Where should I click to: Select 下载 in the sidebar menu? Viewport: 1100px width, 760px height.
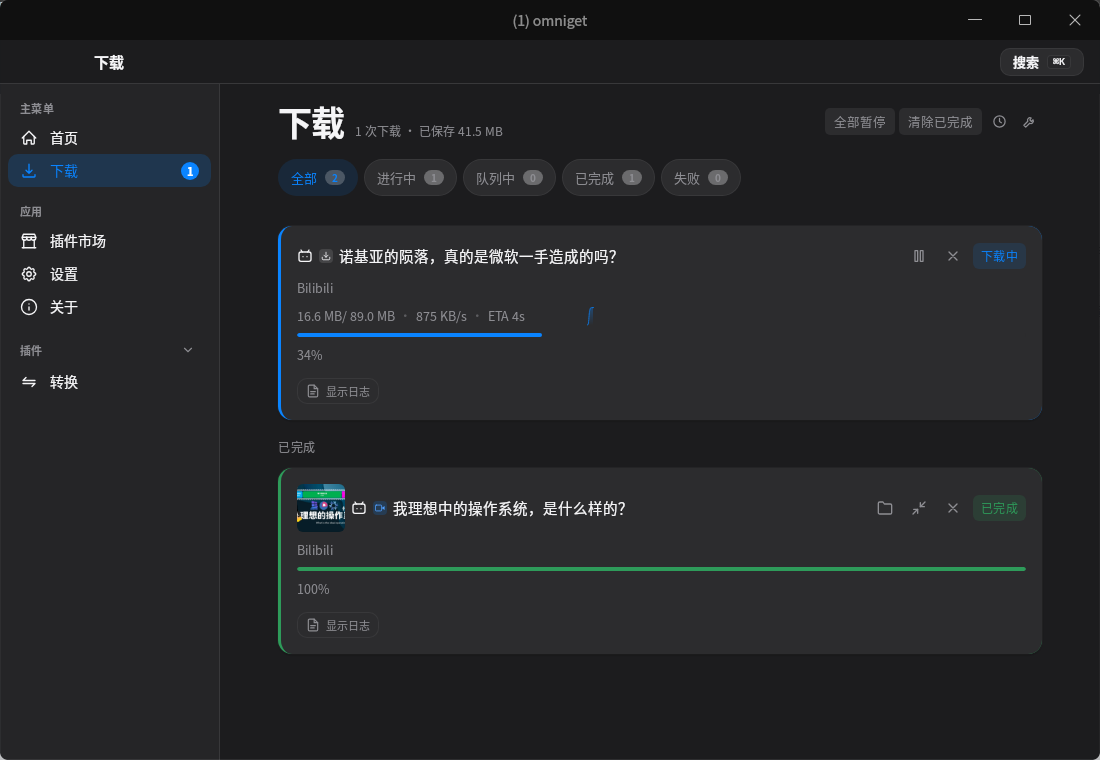[109, 171]
